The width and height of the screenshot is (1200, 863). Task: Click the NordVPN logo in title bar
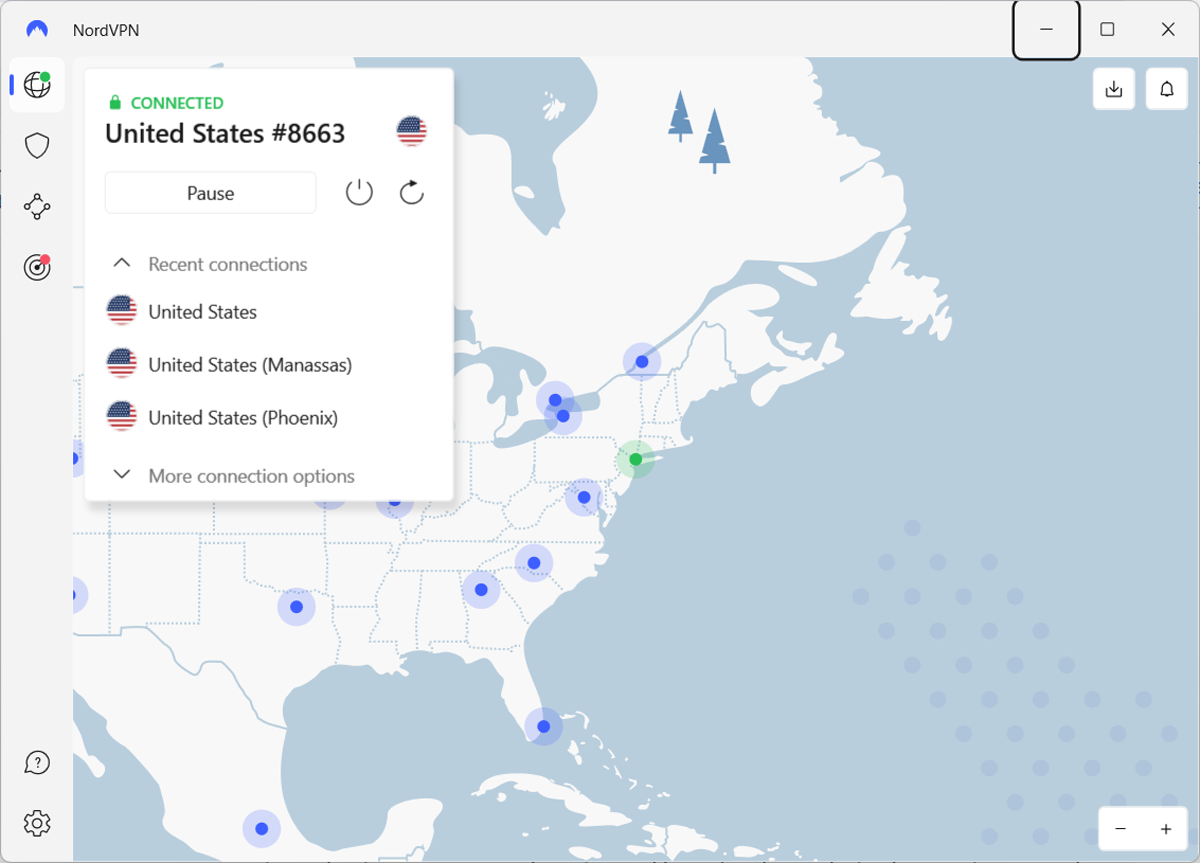coord(37,30)
